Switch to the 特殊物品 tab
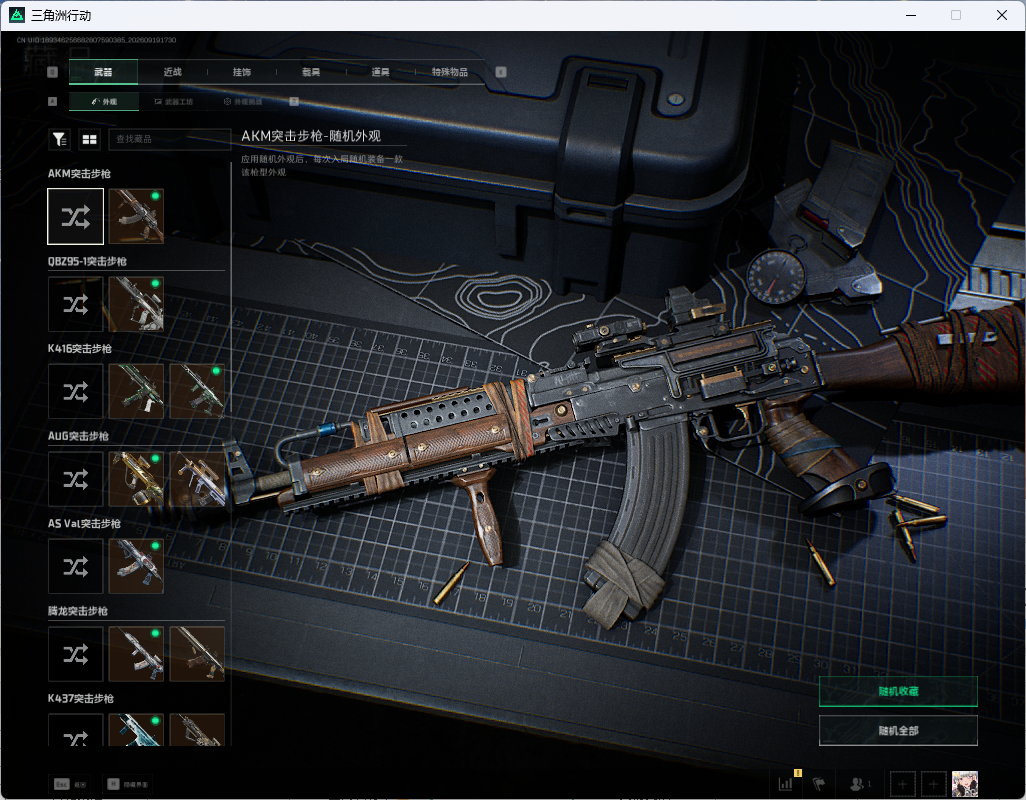 tap(450, 72)
